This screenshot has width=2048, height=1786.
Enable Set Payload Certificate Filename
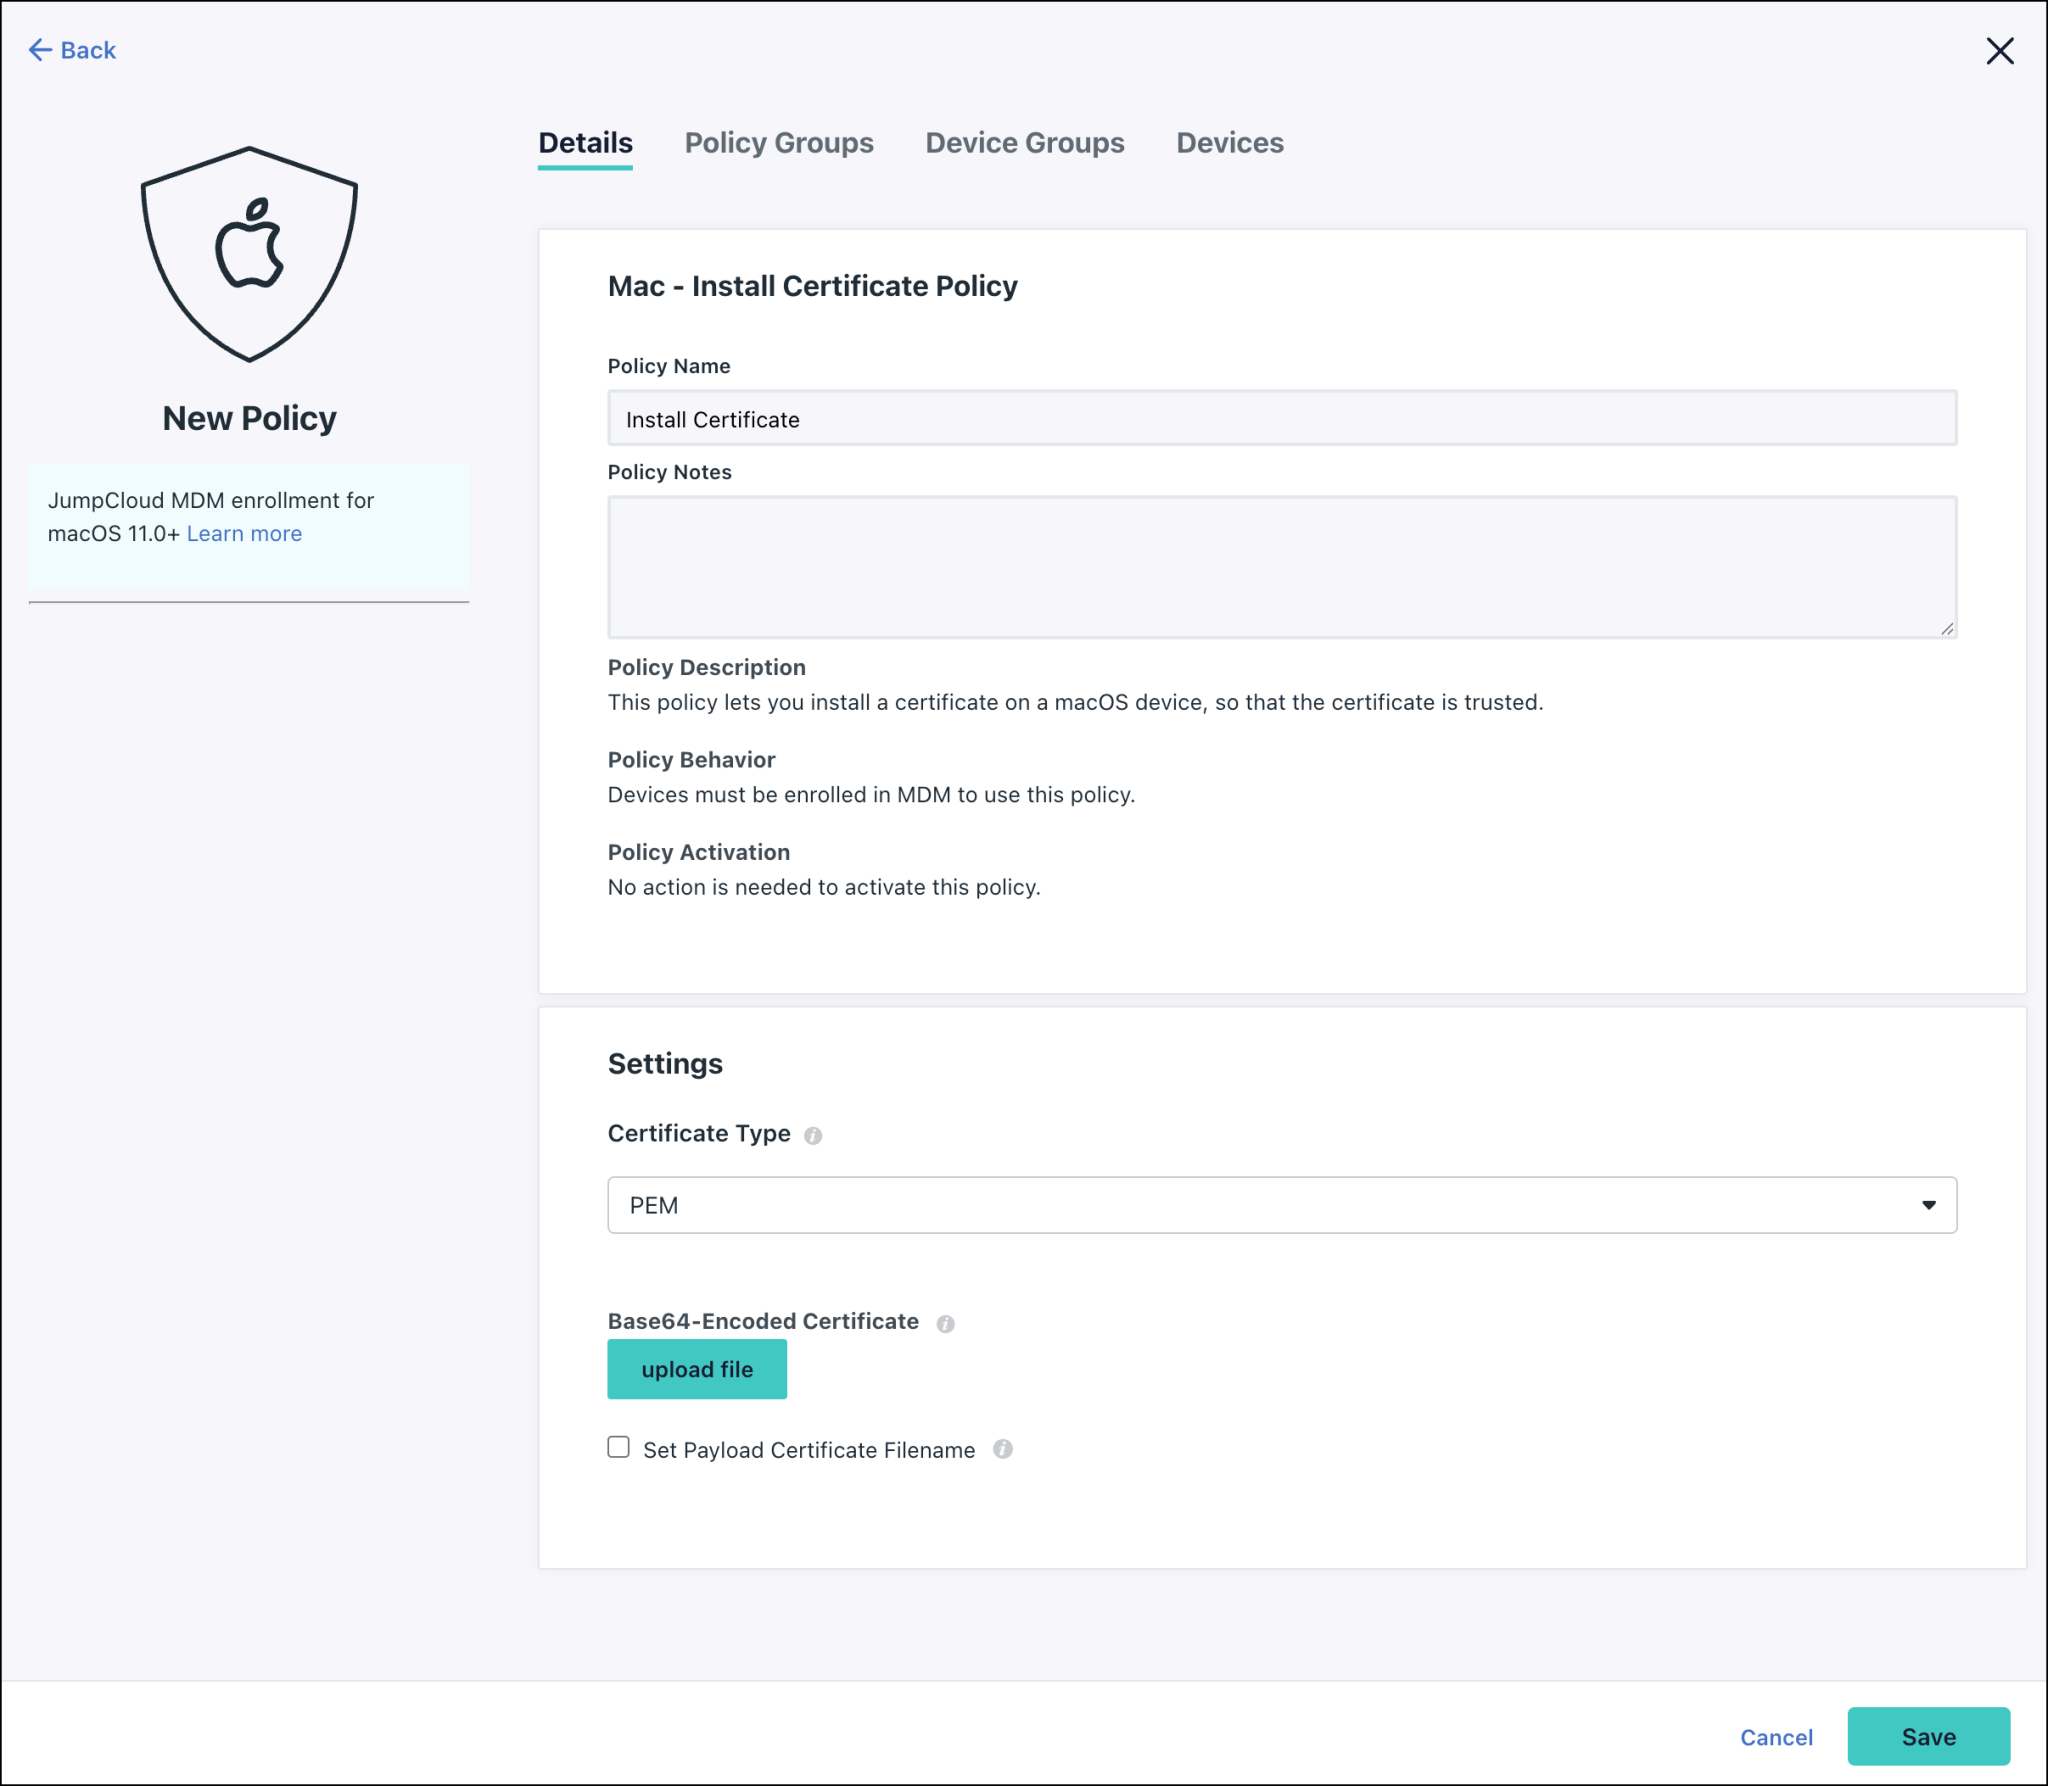click(x=618, y=1447)
